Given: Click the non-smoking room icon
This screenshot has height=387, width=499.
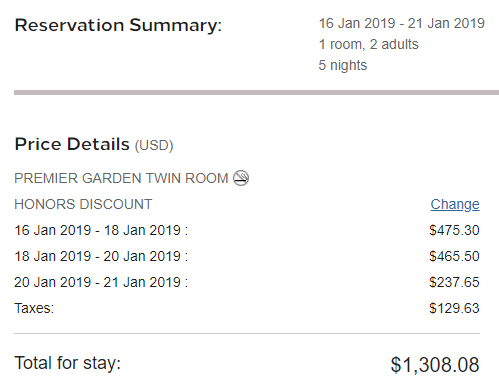Looking at the screenshot, I should (241, 178).
